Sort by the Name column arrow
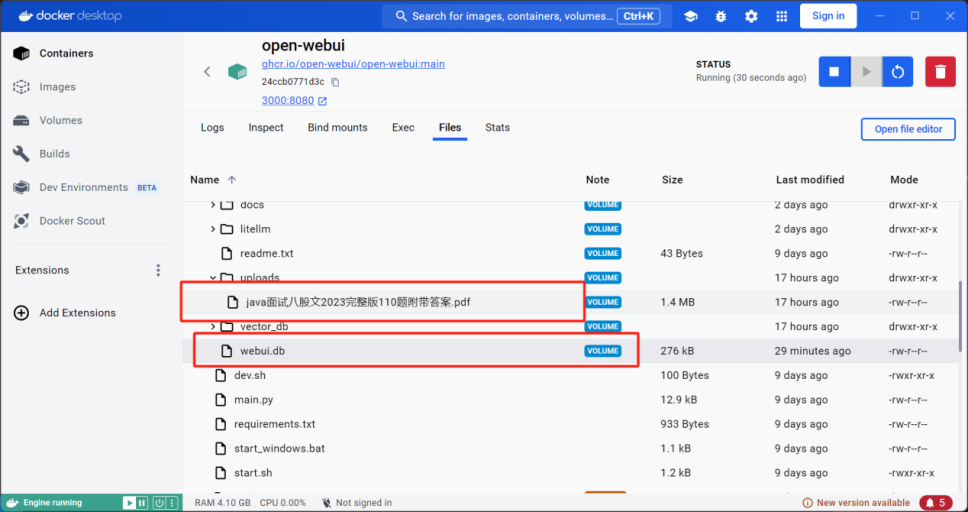 pyautogui.click(x=232, y=180)
